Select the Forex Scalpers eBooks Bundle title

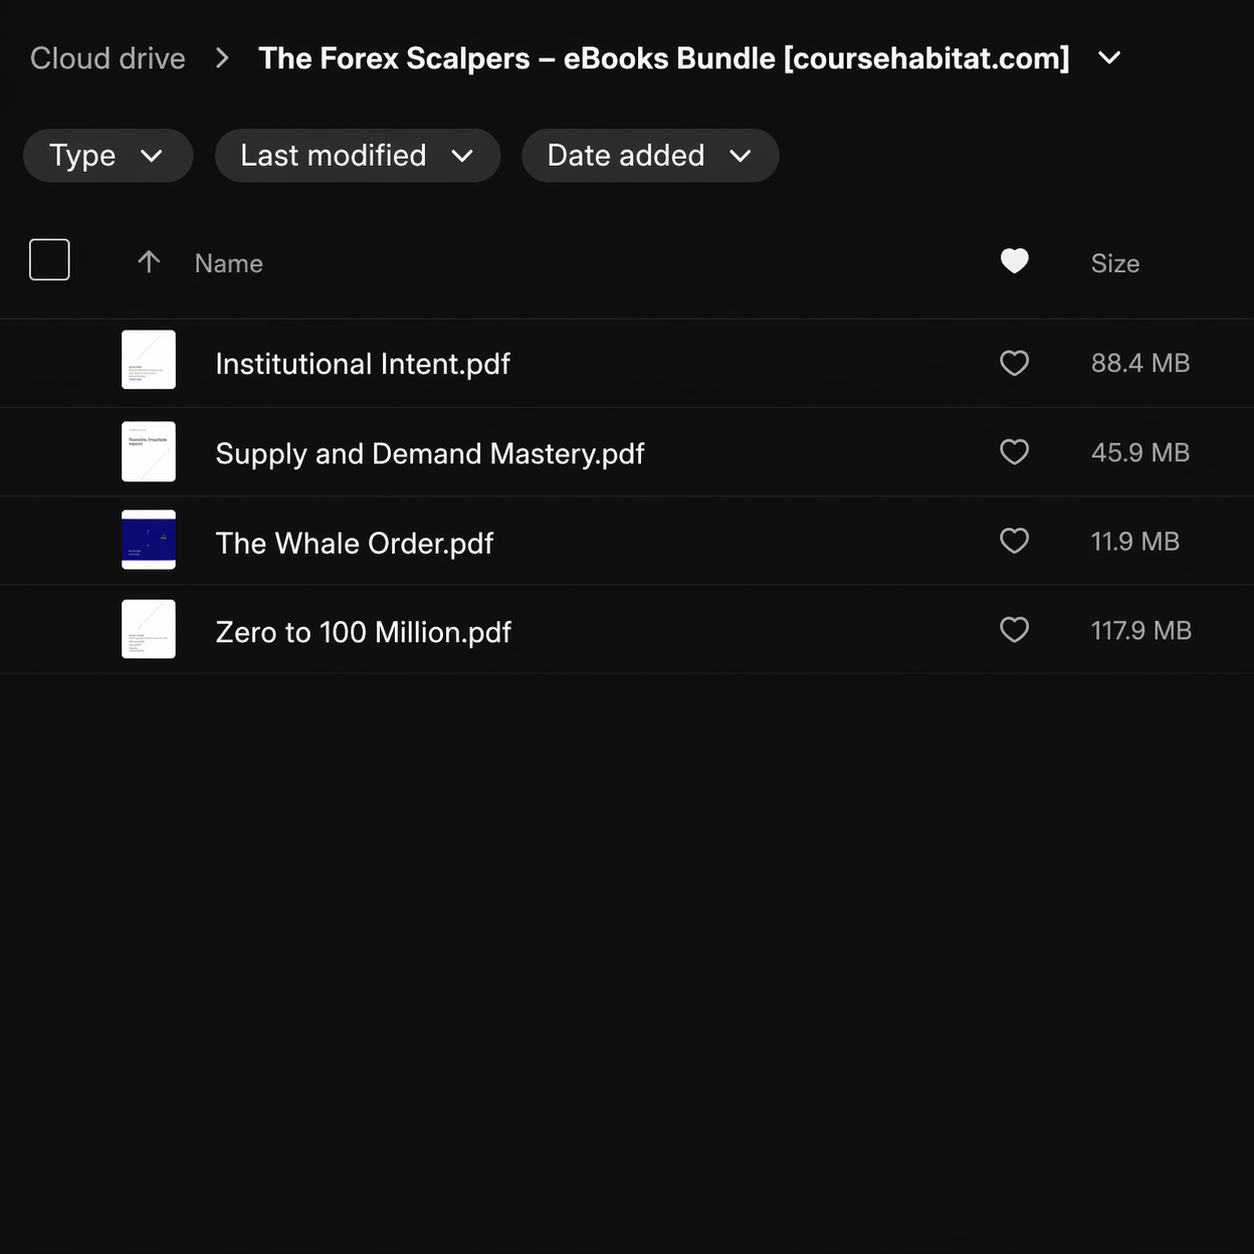pos(664,58)
